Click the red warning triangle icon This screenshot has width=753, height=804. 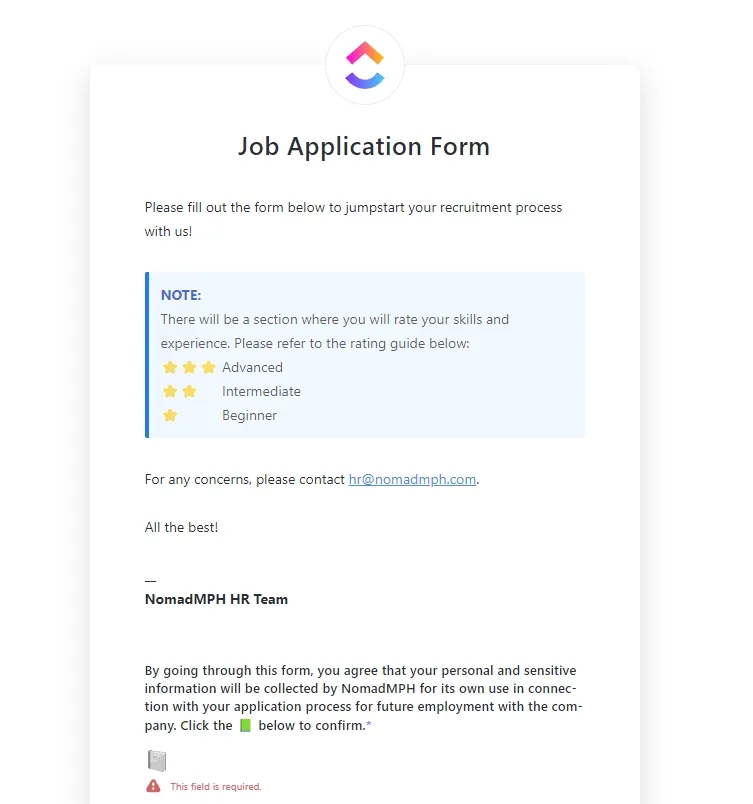click(153, 786)
